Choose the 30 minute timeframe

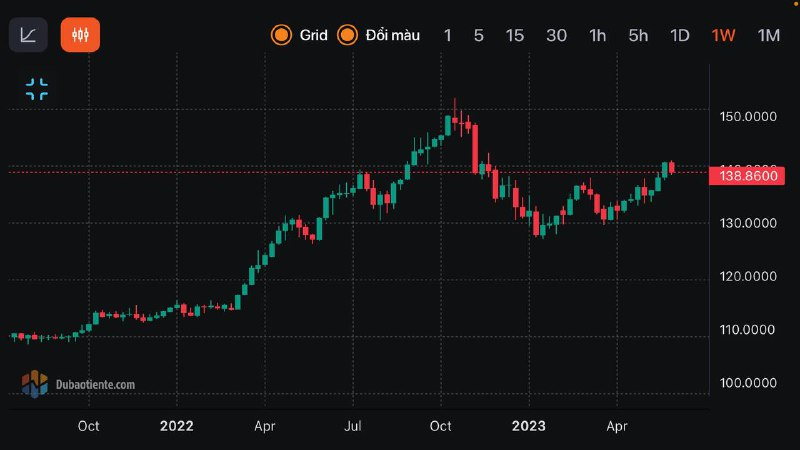coord(556,36)
